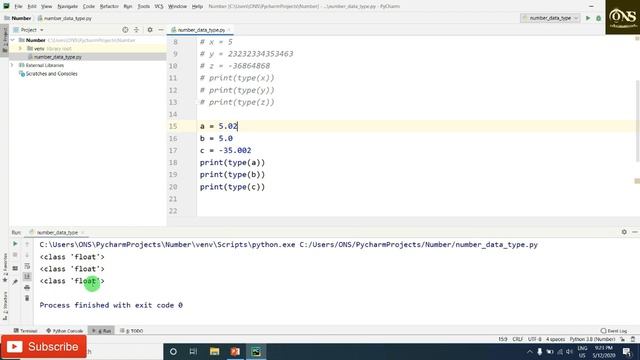Close the number_data_type.py editor tab

click(229, 30)
